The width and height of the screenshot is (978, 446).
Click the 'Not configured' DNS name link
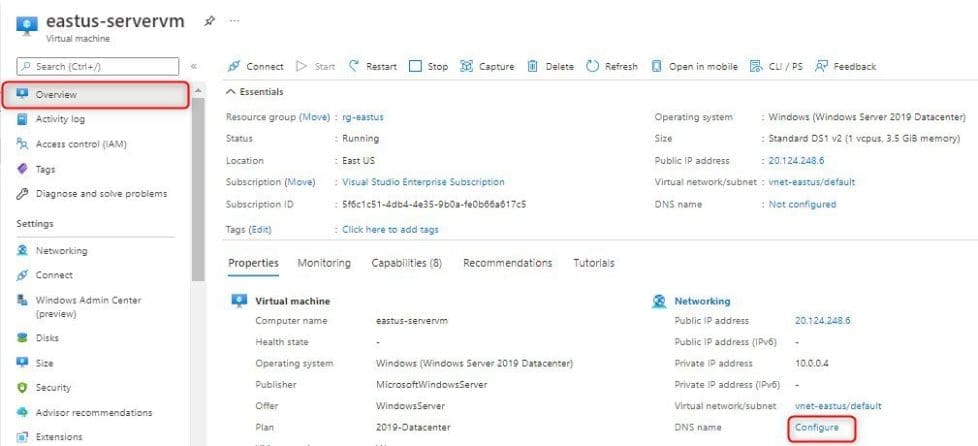click(802, 204)
